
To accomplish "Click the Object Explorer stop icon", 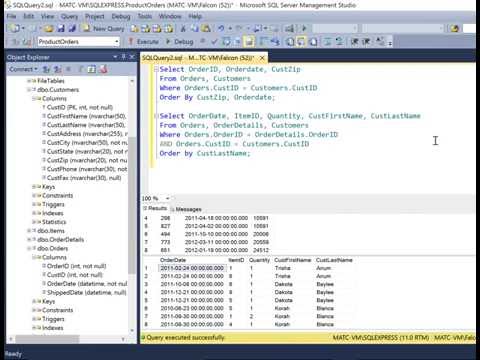I will click(68, 69).
